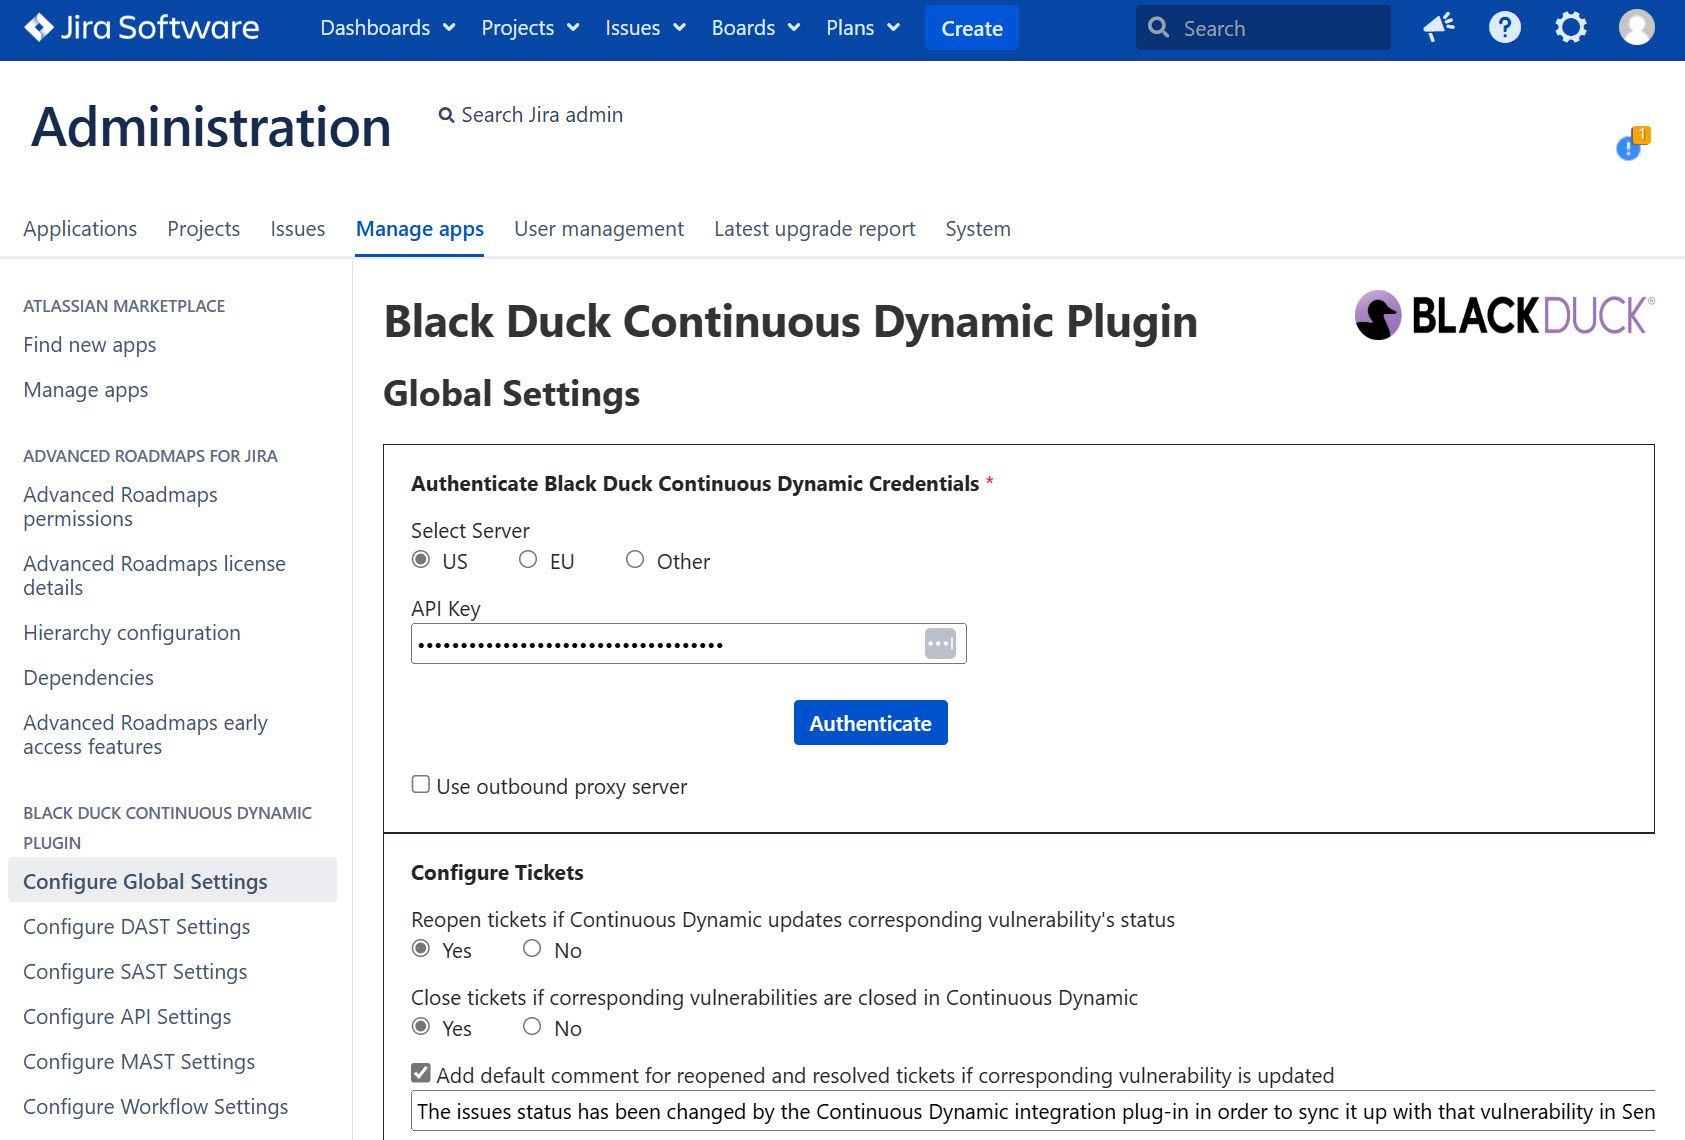Click the top Search input field
This screenshot has width=1685, height=1140.
1263,28
